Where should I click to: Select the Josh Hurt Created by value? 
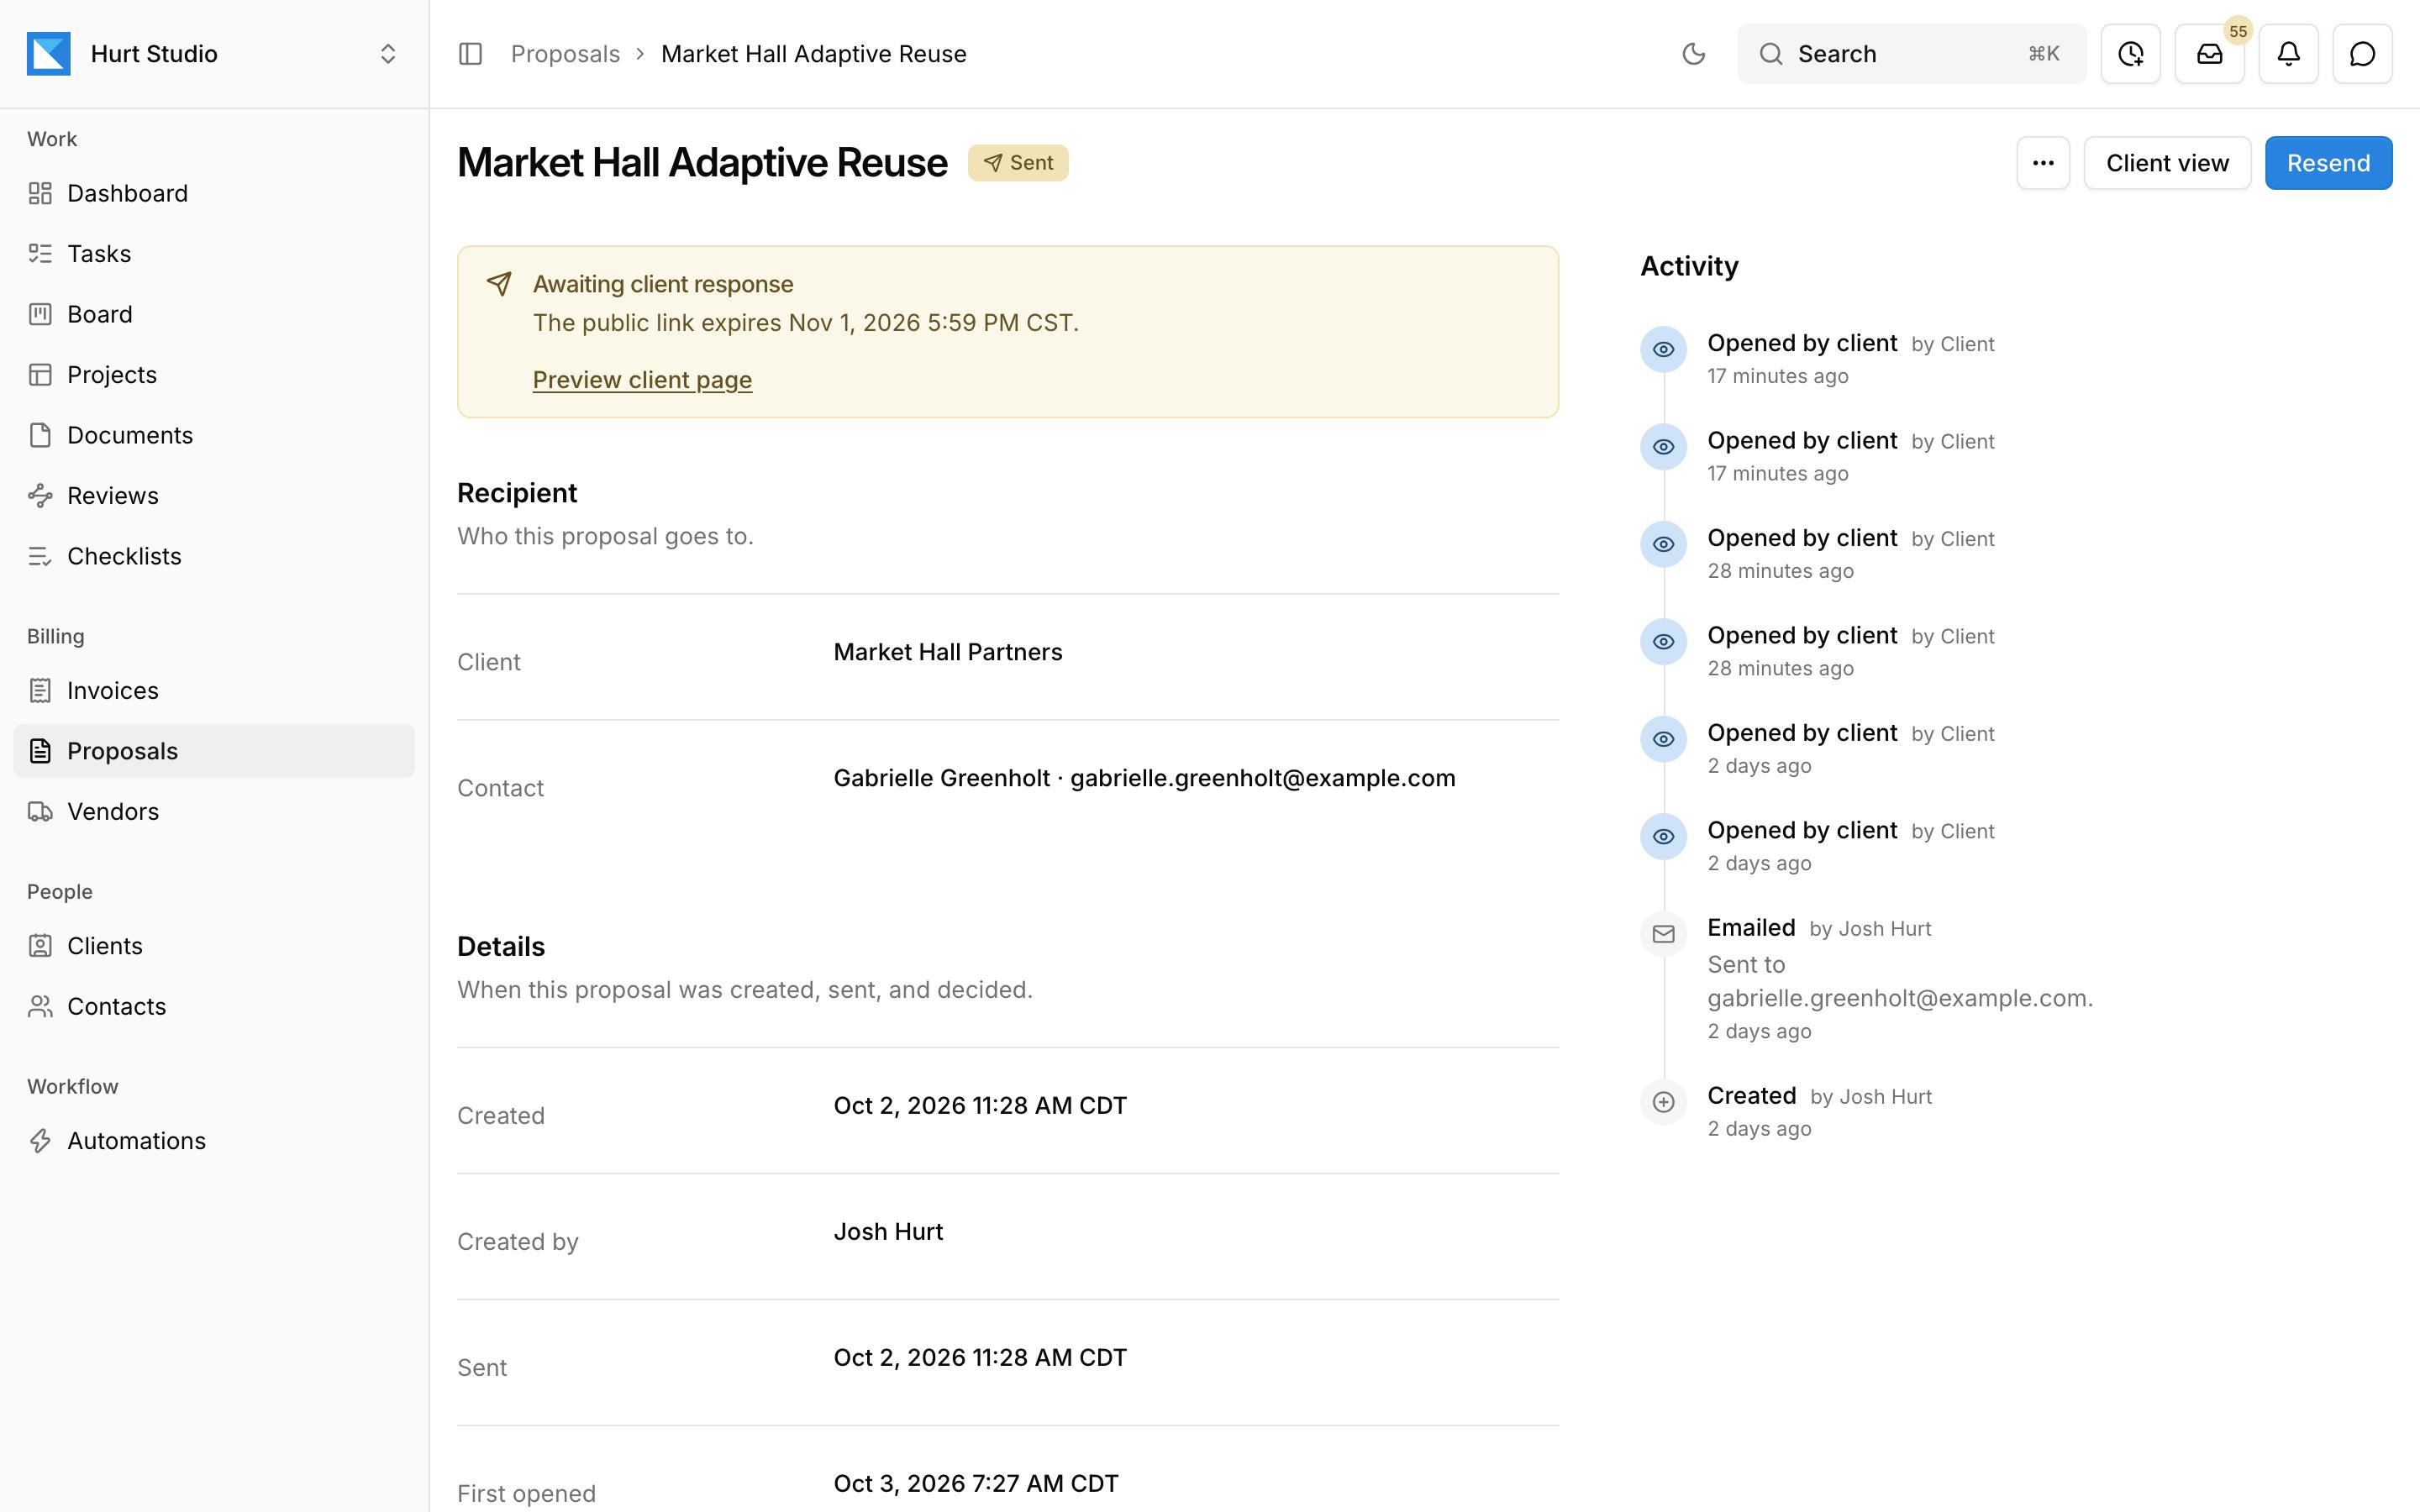pyautogui.click(x=888, y=1231)
